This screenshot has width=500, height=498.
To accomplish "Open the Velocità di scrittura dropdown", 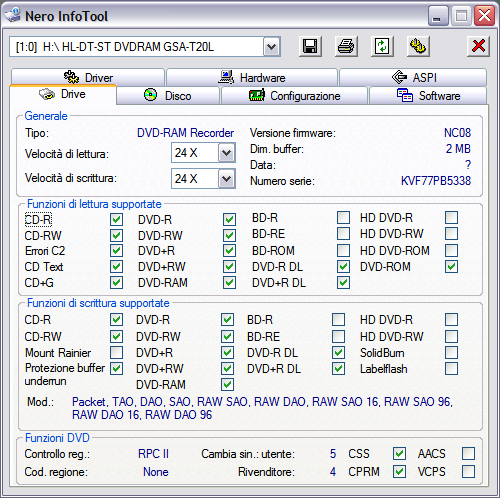I will coord(227,178).
